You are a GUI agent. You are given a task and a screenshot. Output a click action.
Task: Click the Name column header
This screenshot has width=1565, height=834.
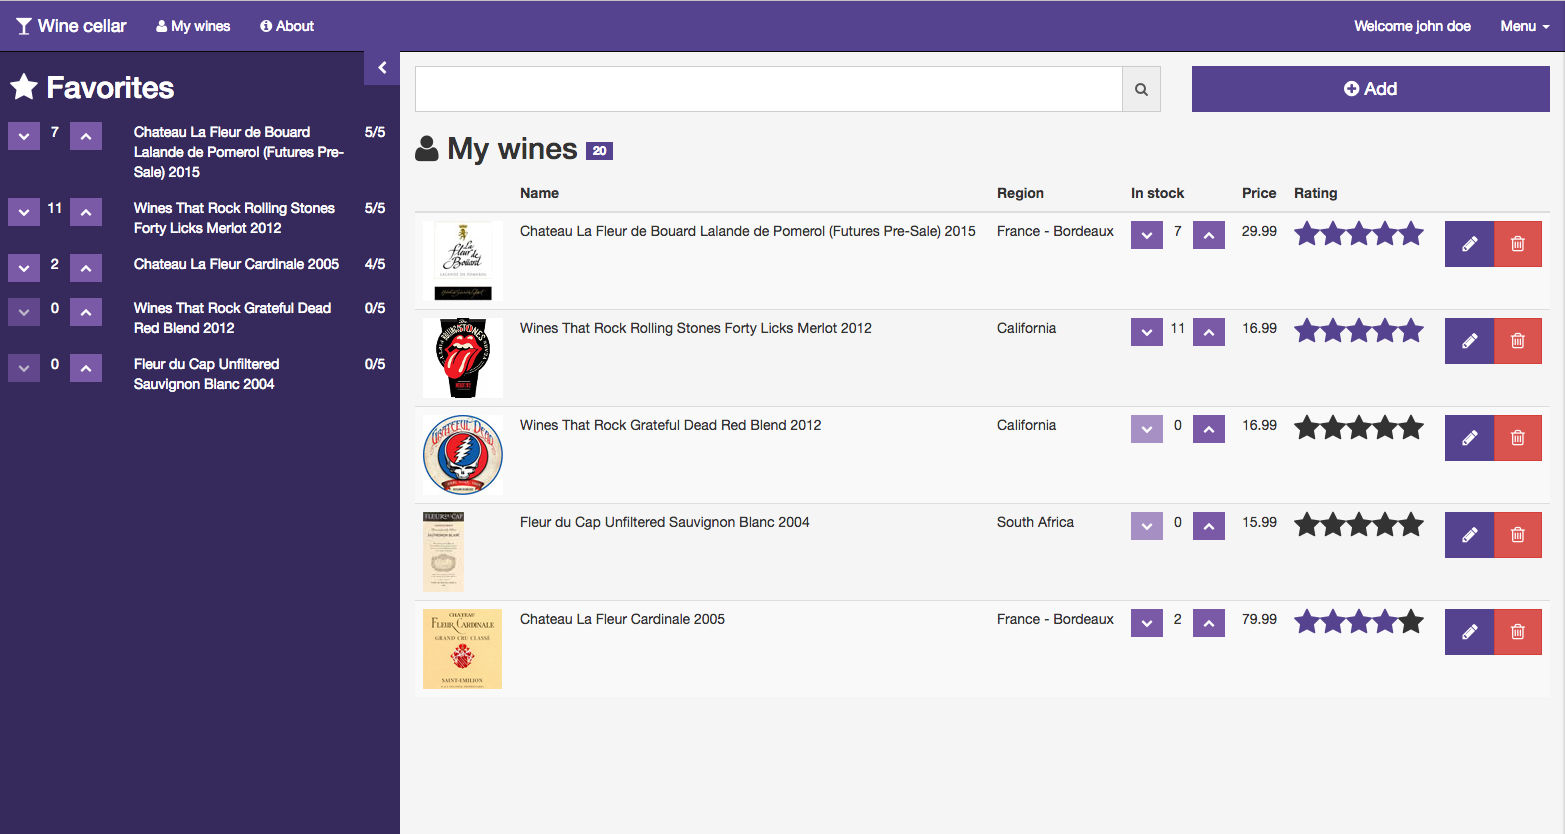pos(539,193)
